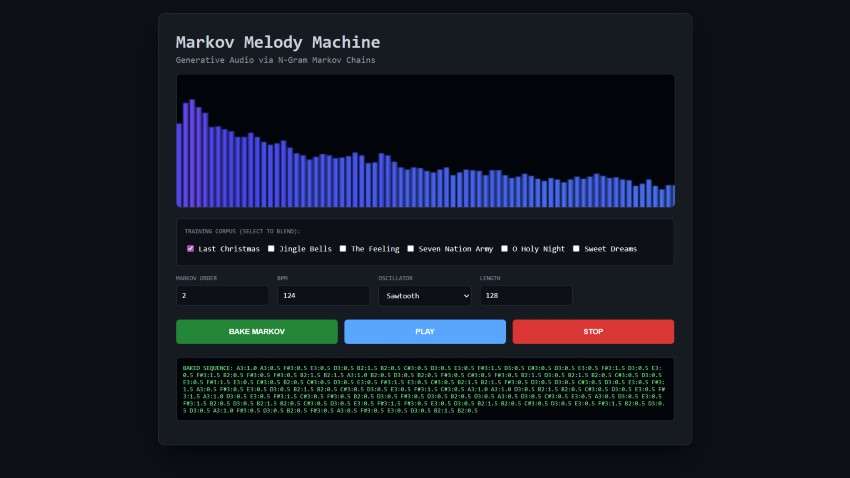Enable the Jingle Bells checkbox
The width and height of the screenshot is (850, 478).
[x=271, y=248]
